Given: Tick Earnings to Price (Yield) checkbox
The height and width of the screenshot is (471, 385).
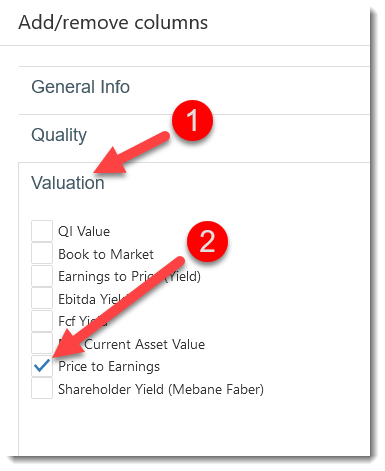Looking at the screenshot, I should coord(42,276).
